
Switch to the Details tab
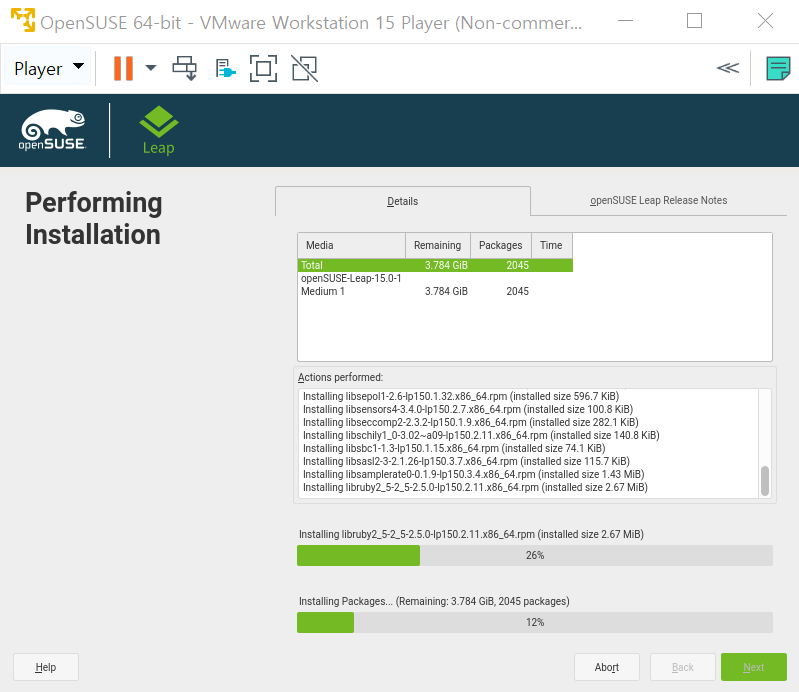coord(403,201)
